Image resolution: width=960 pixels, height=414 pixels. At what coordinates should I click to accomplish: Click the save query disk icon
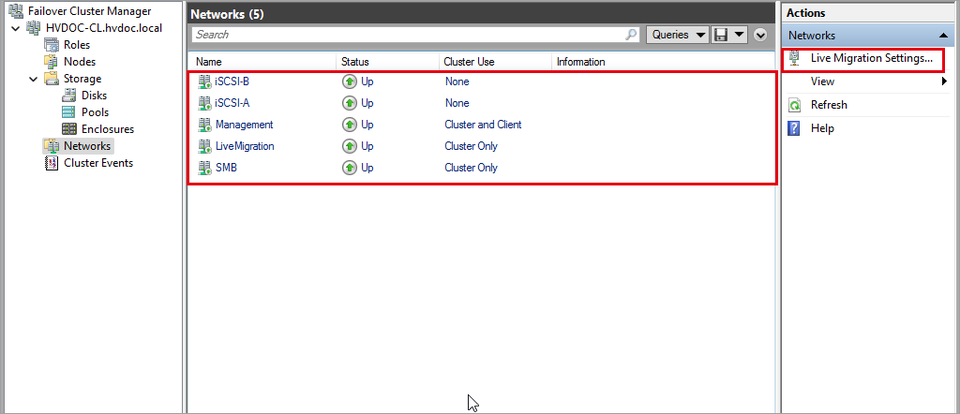[x=721, y=35]
